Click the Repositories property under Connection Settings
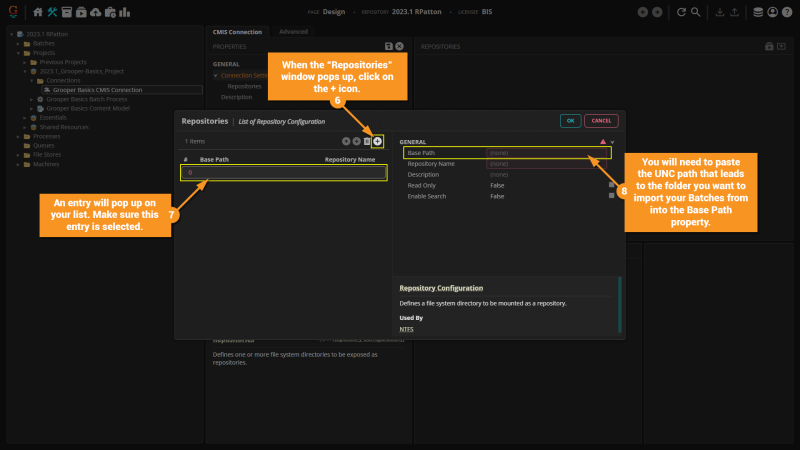This screenshot has width=800, height=450. point(244,86)
